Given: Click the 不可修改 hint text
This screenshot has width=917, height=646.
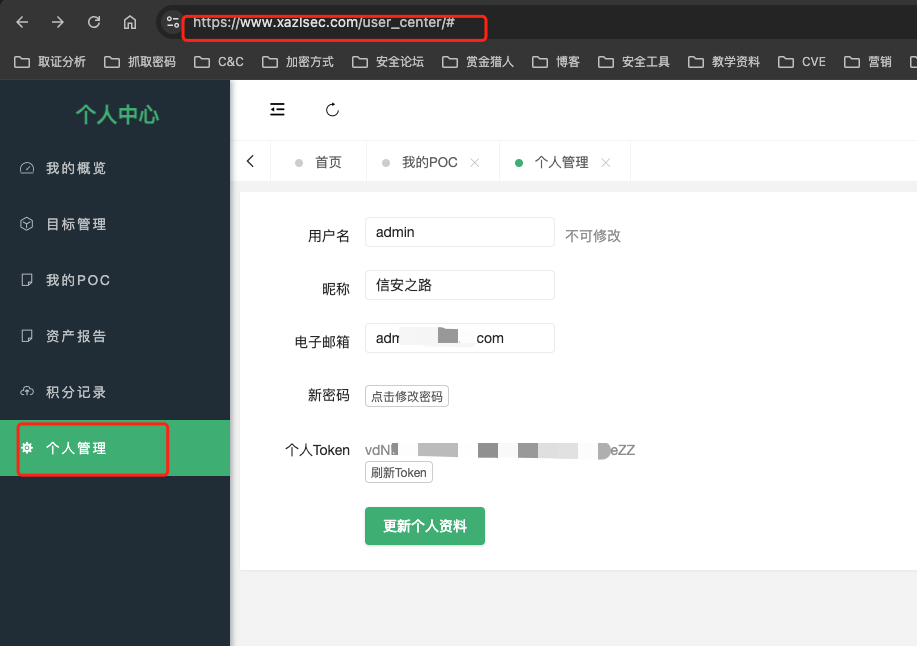Looking at the screenshot, I should [593, 236].
